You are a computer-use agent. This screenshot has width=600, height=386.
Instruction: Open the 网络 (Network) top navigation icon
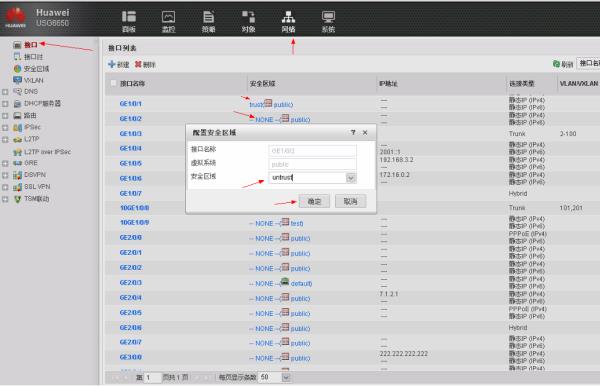[288, 17]
